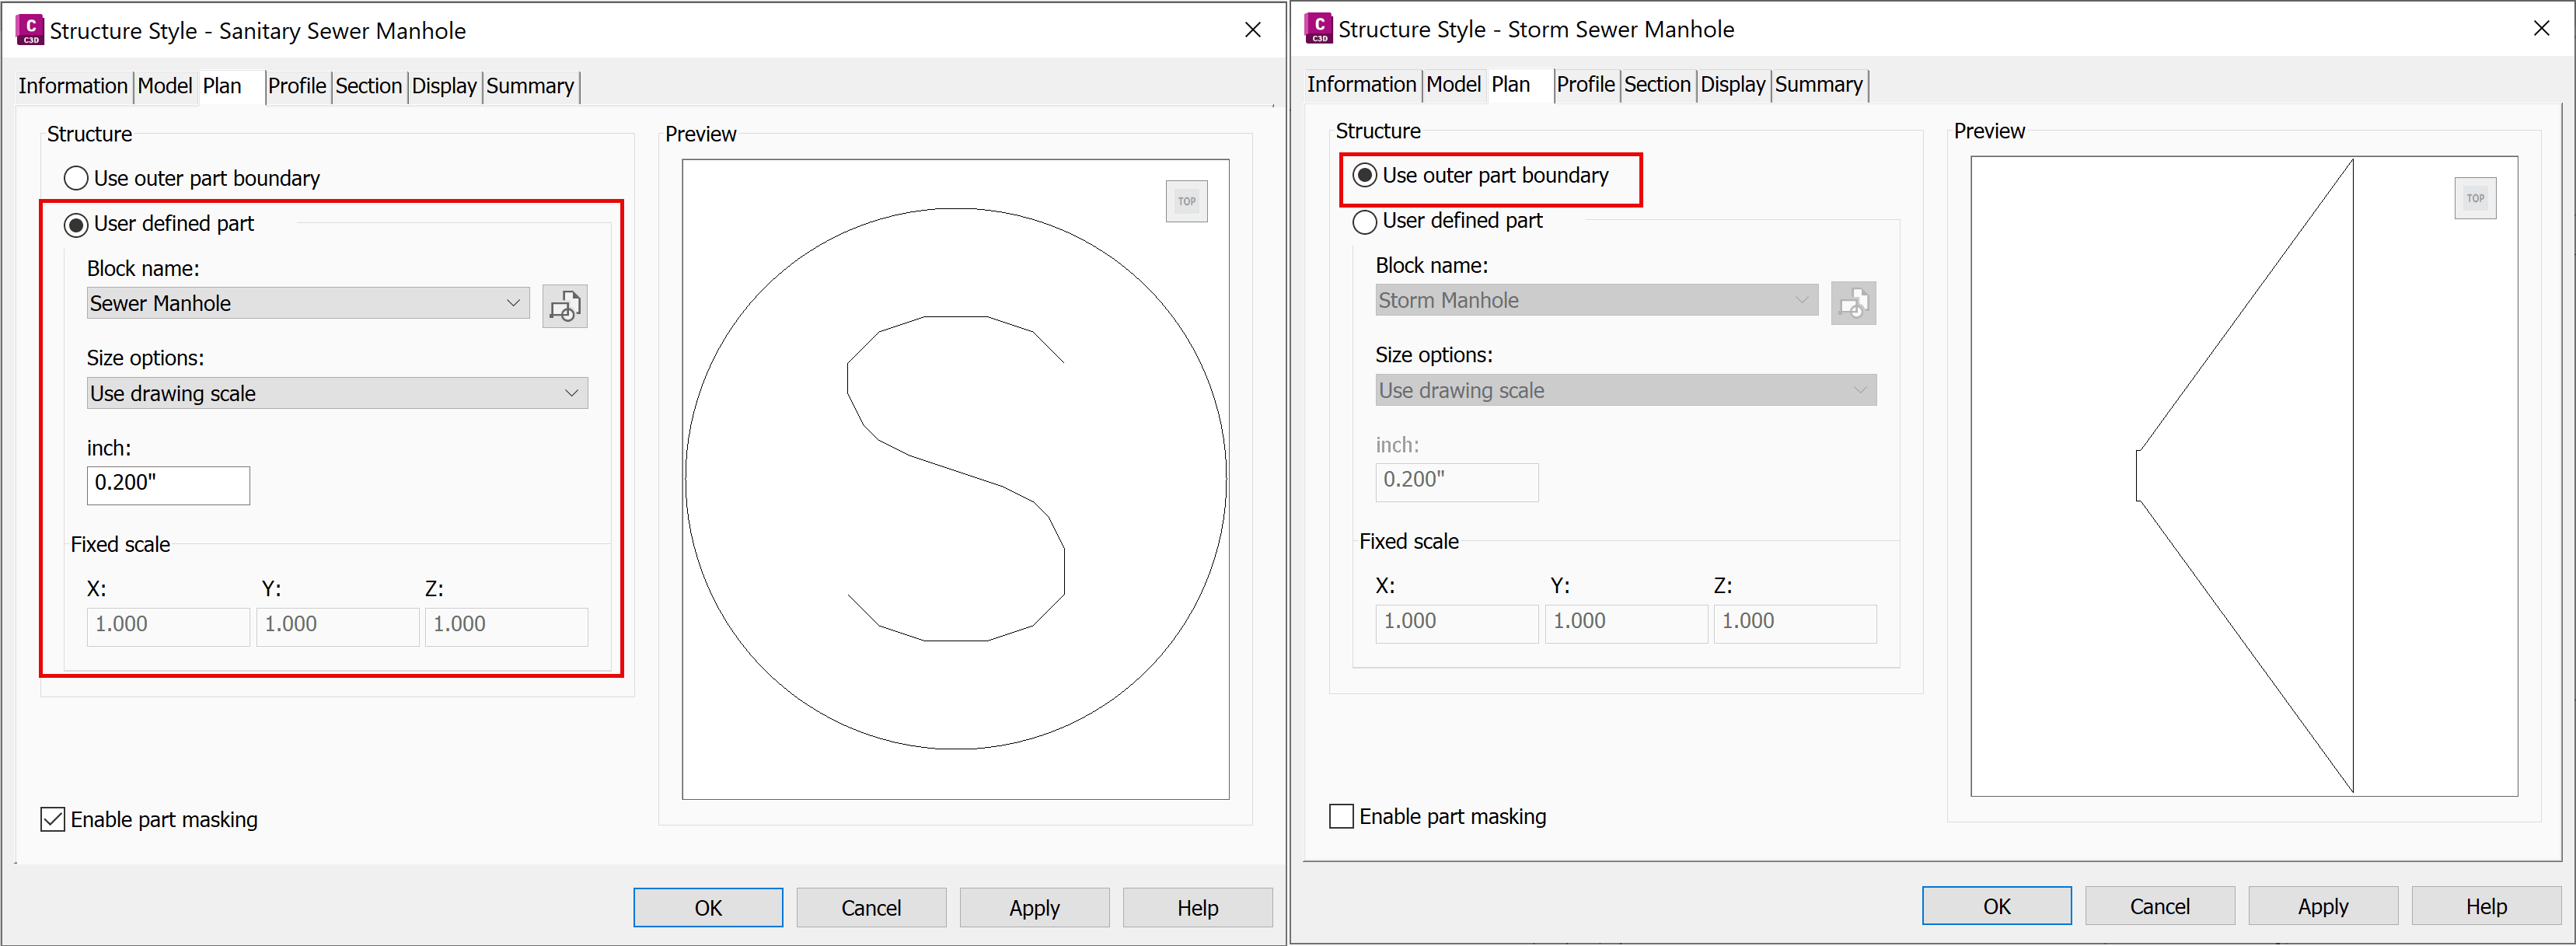Open the Information tab in Storm dialog
2576x946 pixels.
coord(1362,84)
